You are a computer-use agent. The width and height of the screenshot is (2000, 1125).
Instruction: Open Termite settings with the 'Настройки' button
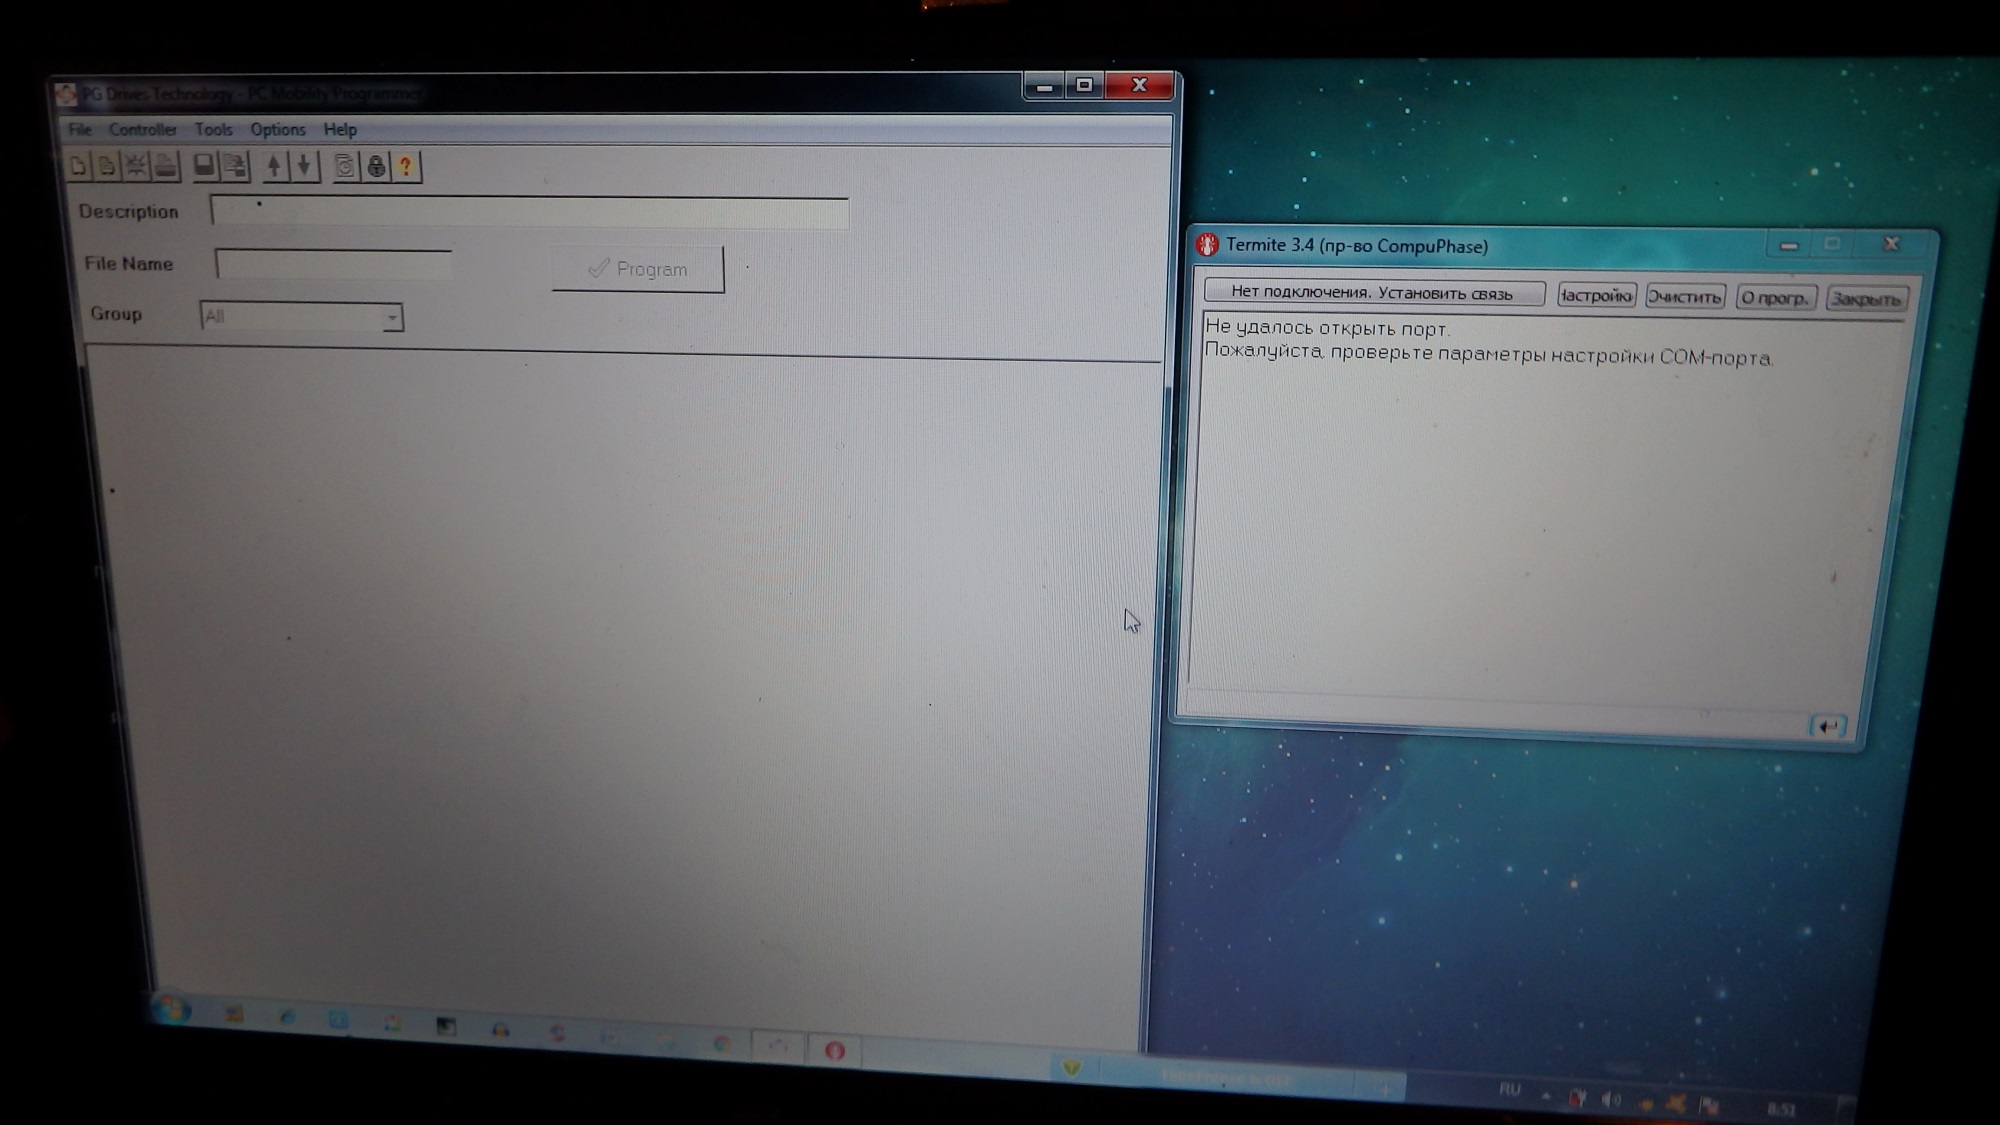[1596, 296]
